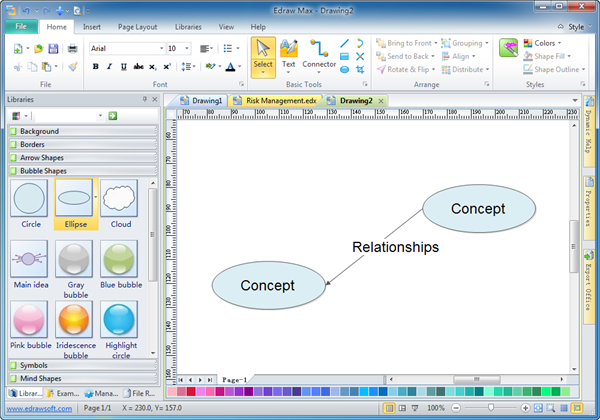600x420 pixels.
Task: Pick the Iridescence bubble shape
Action: point(76,327)
